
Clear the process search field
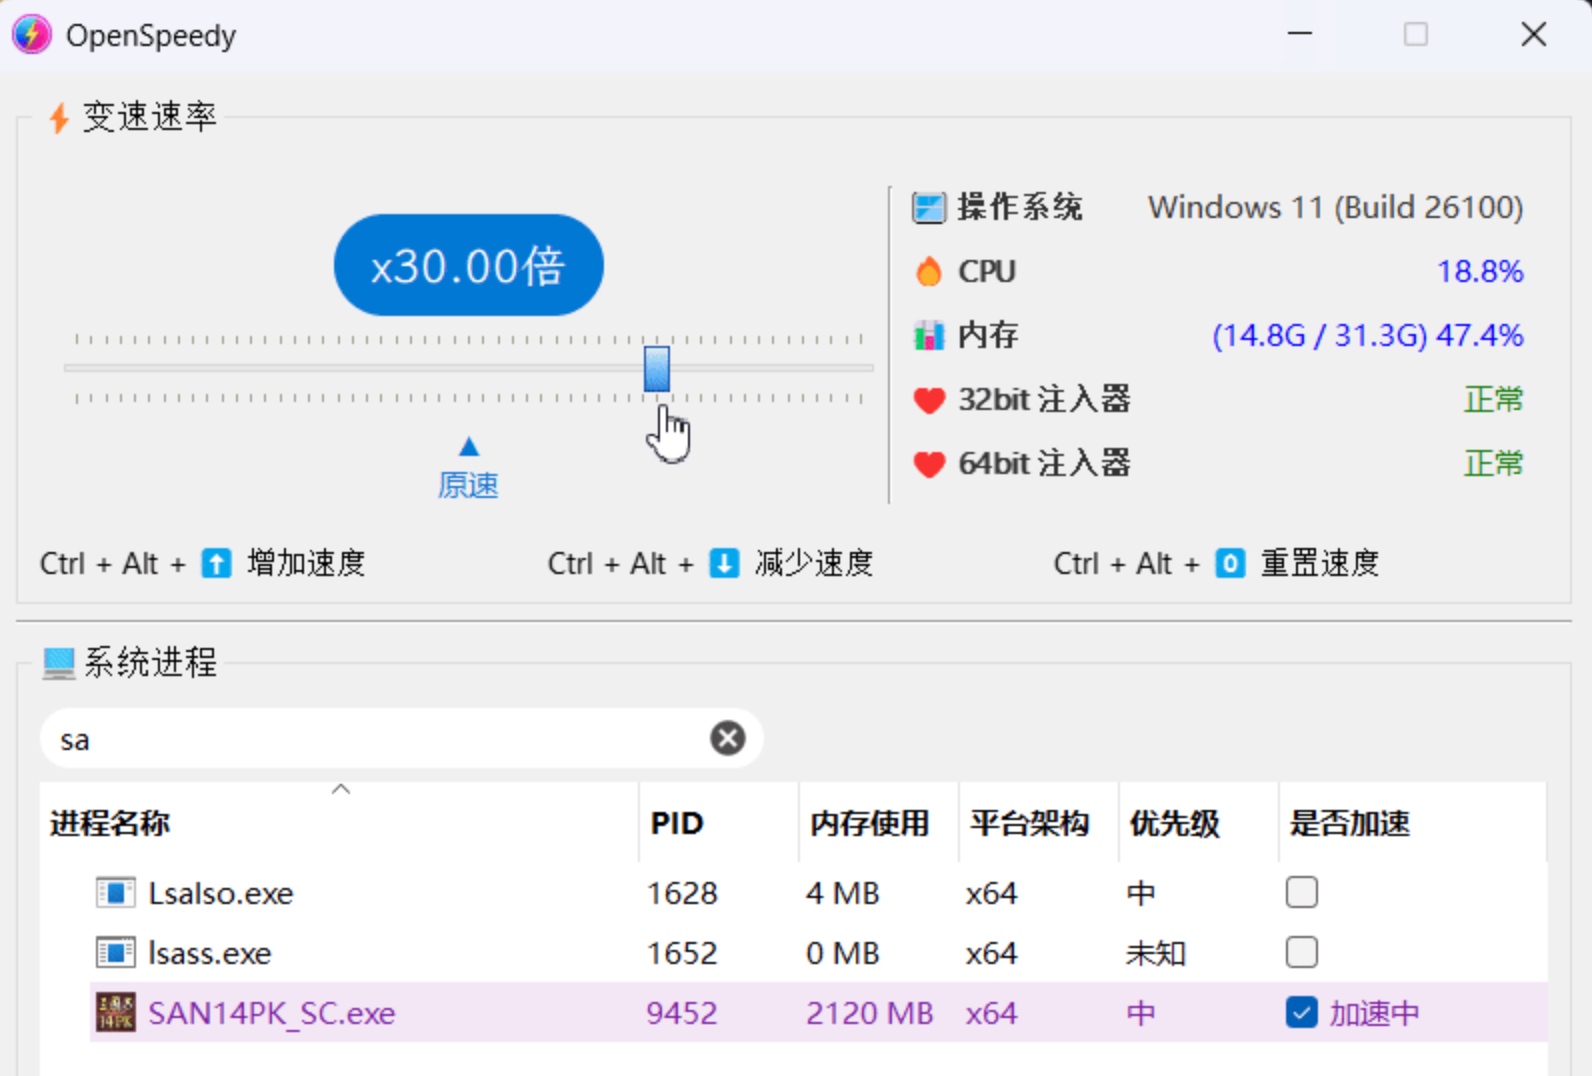pos(727,739)
